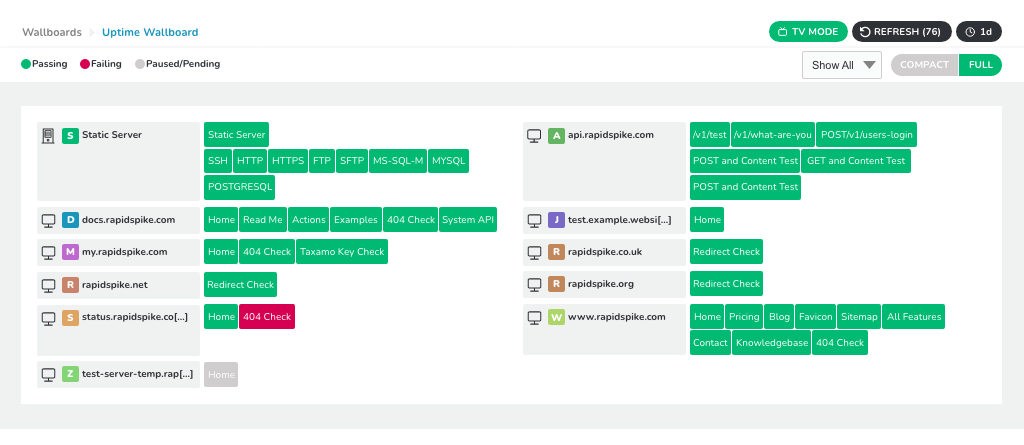Click the REFRESH (76) button
This screenshot has width=1024, height=445.
(902, 31)
